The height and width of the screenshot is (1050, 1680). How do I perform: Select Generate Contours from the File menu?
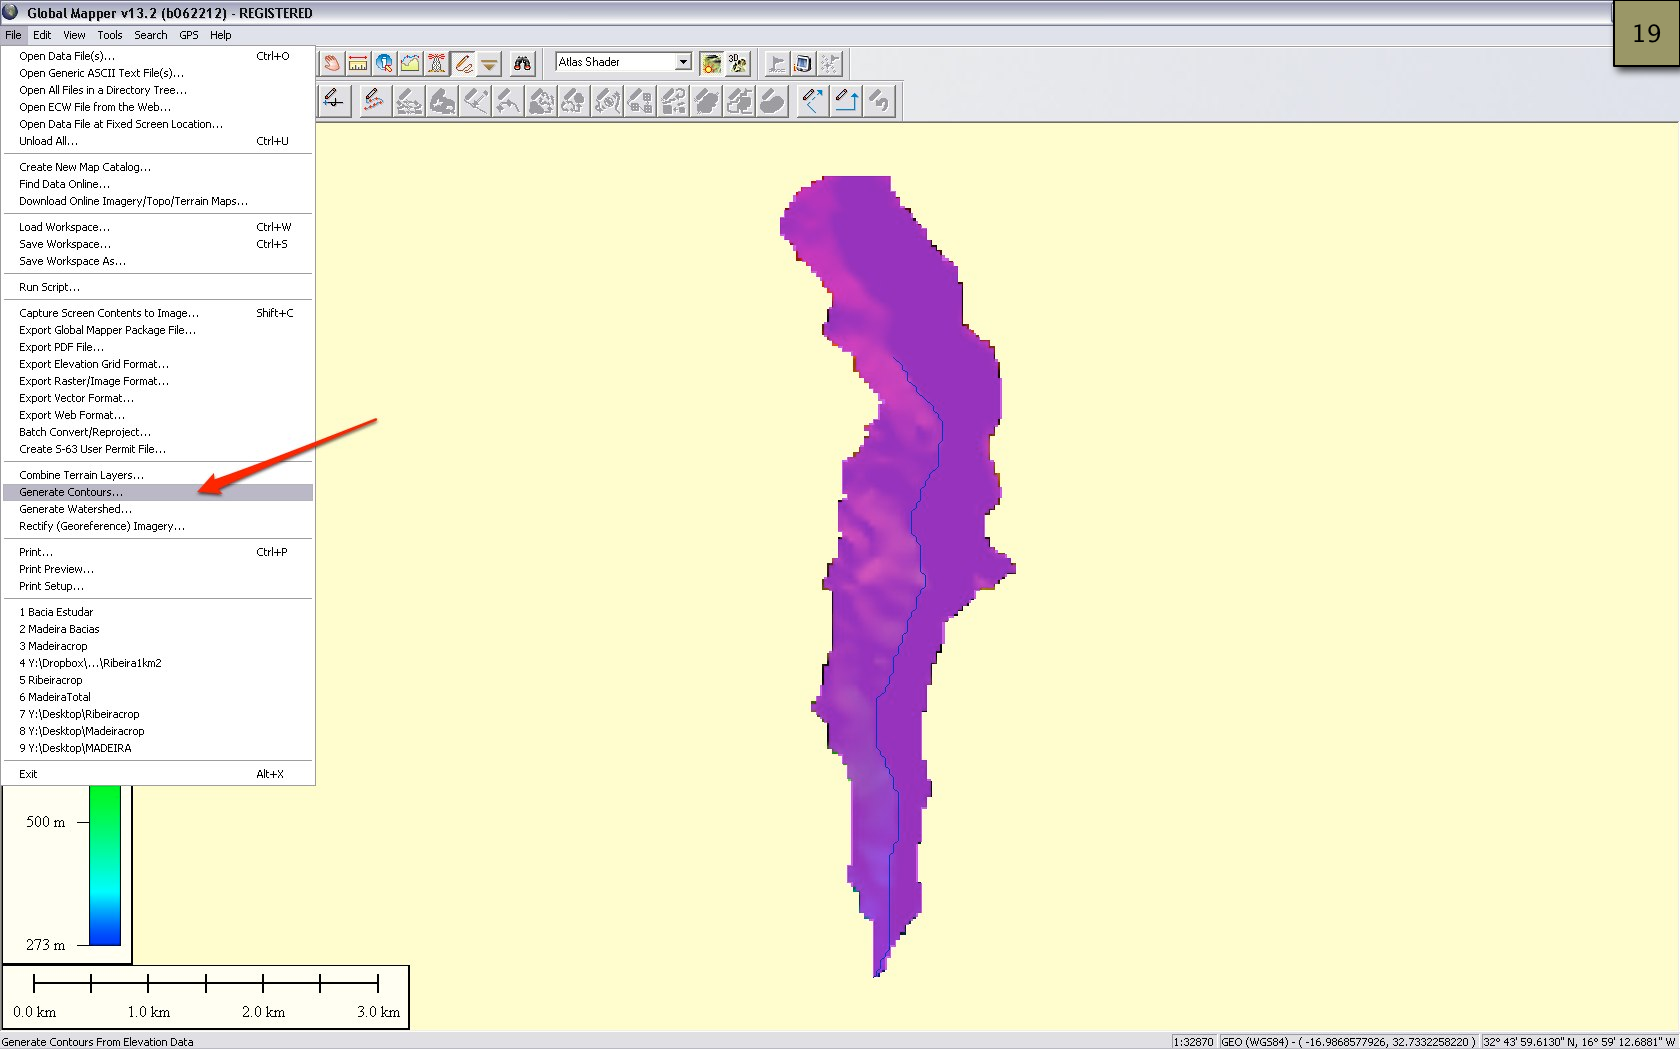click(70, 492)
